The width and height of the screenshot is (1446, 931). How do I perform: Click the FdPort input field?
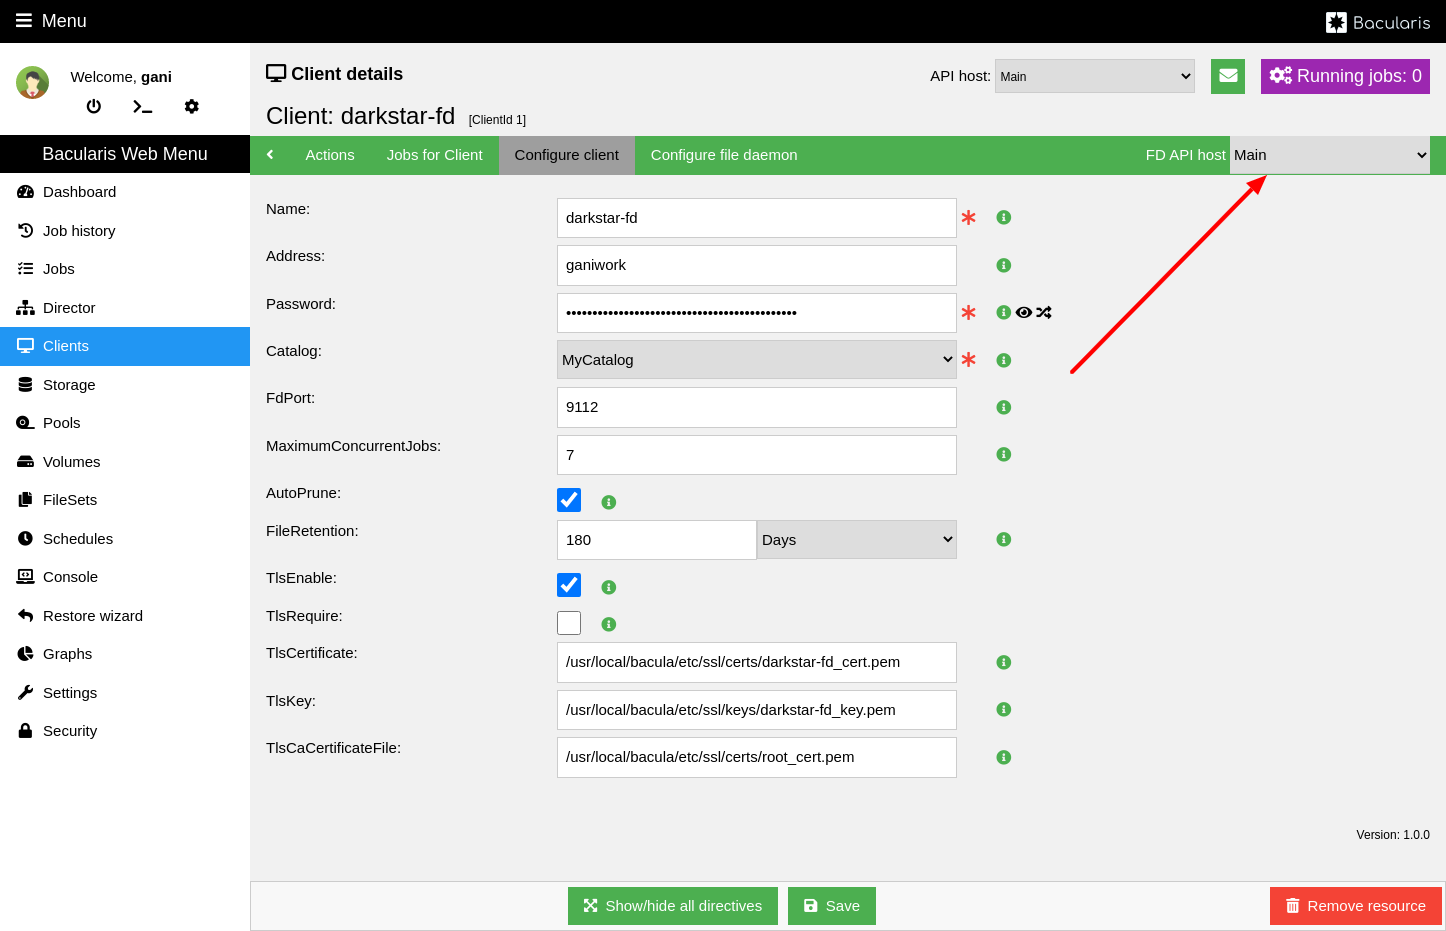(x=757, y=407)
